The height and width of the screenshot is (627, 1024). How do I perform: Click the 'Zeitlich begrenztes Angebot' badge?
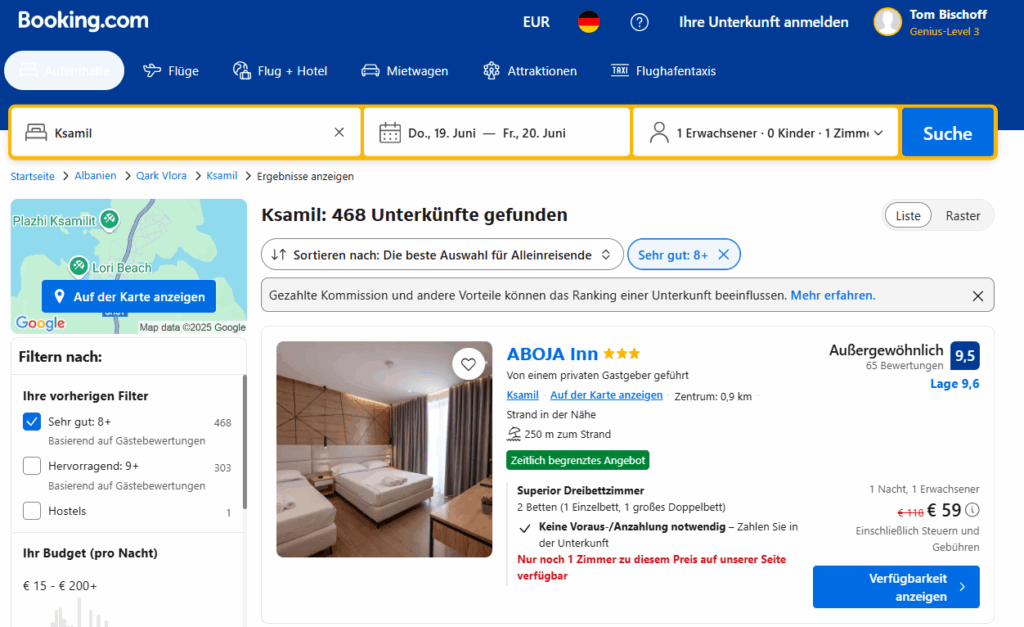578,460
